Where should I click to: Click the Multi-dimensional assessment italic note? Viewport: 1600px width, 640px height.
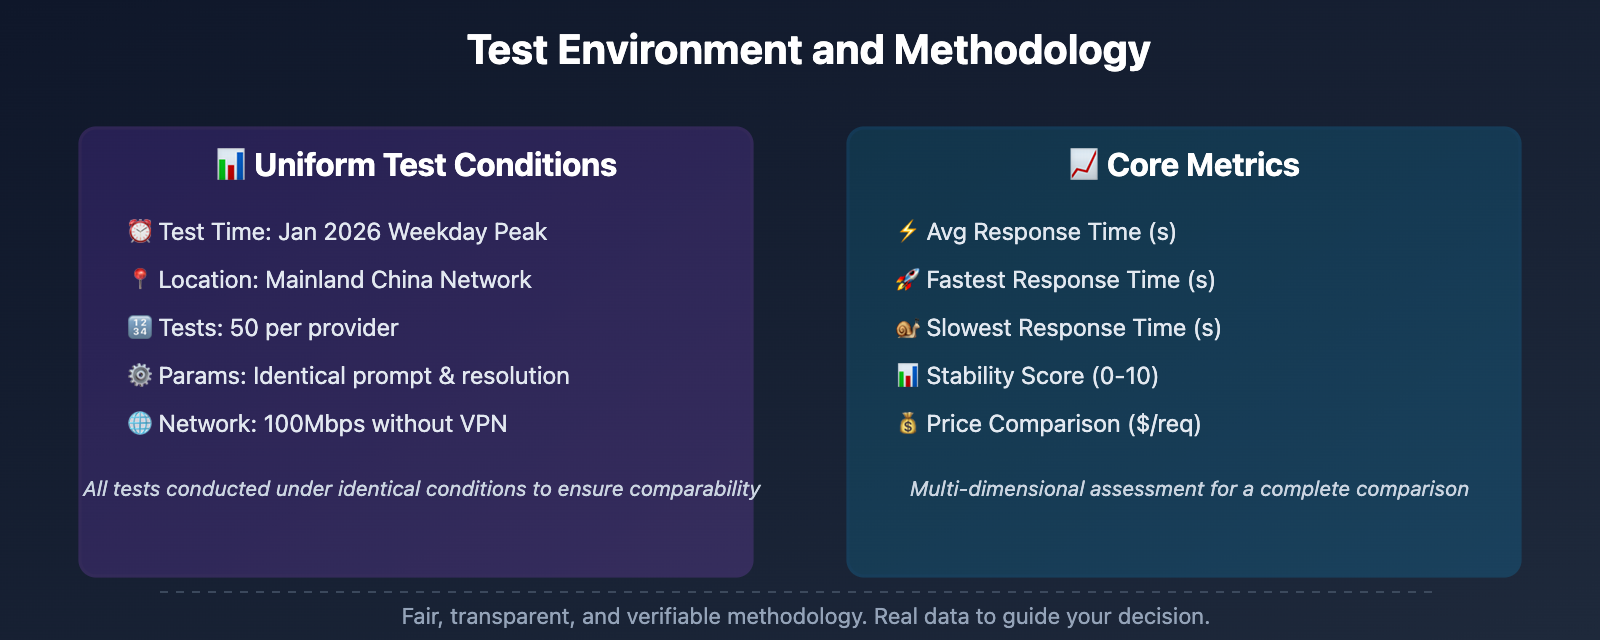point(1189,489)
